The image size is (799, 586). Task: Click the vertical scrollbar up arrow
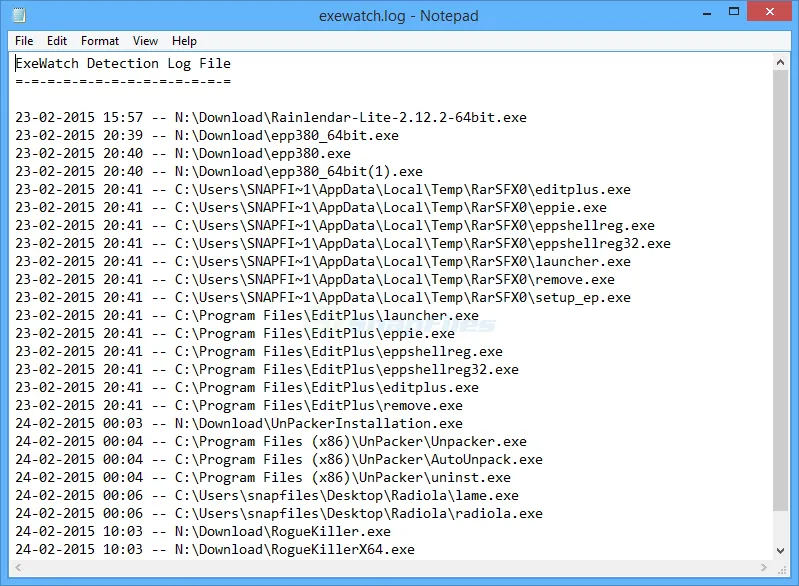[780, 63]
